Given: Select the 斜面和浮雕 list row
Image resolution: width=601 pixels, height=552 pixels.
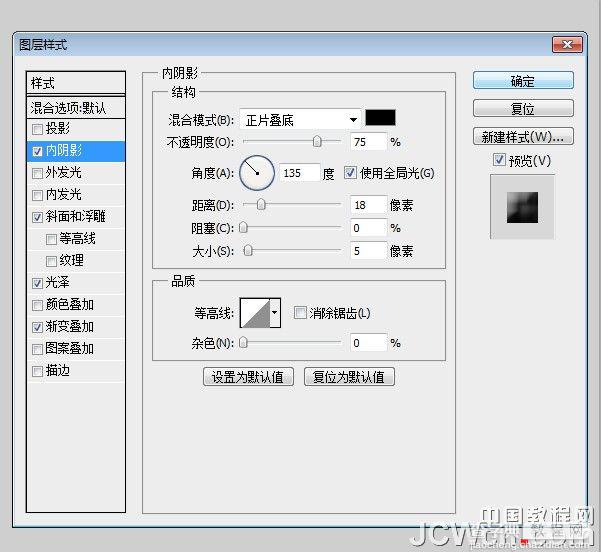Looking at the screenshot, I should pos(76,217).
